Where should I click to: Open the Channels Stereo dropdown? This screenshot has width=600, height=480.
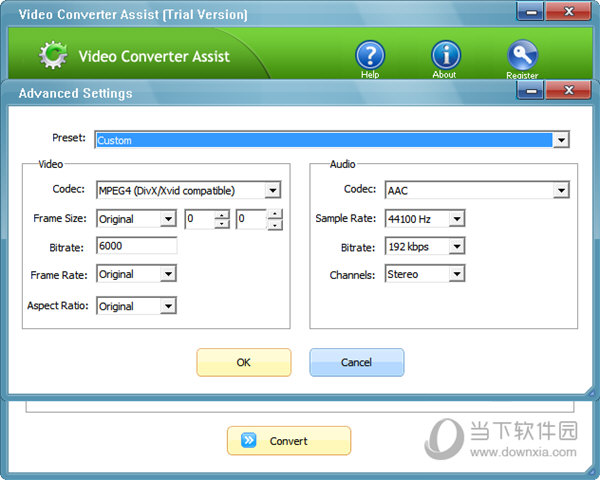click(425, 274)
